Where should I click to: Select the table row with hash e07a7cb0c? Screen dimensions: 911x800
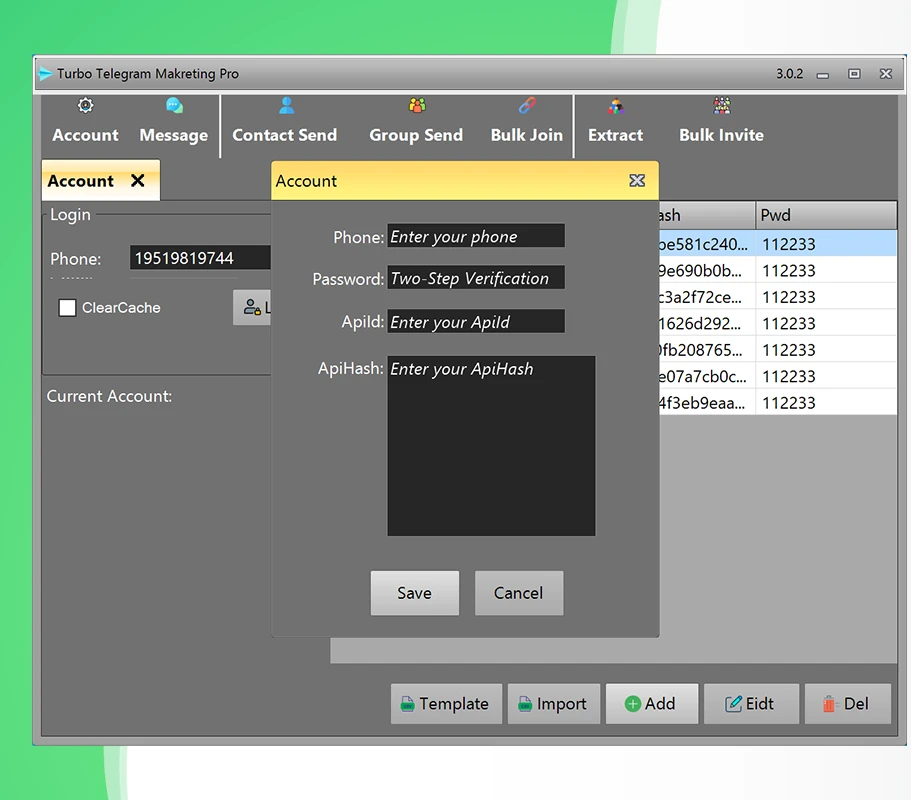pyautogui.click(x=777, y=376)
